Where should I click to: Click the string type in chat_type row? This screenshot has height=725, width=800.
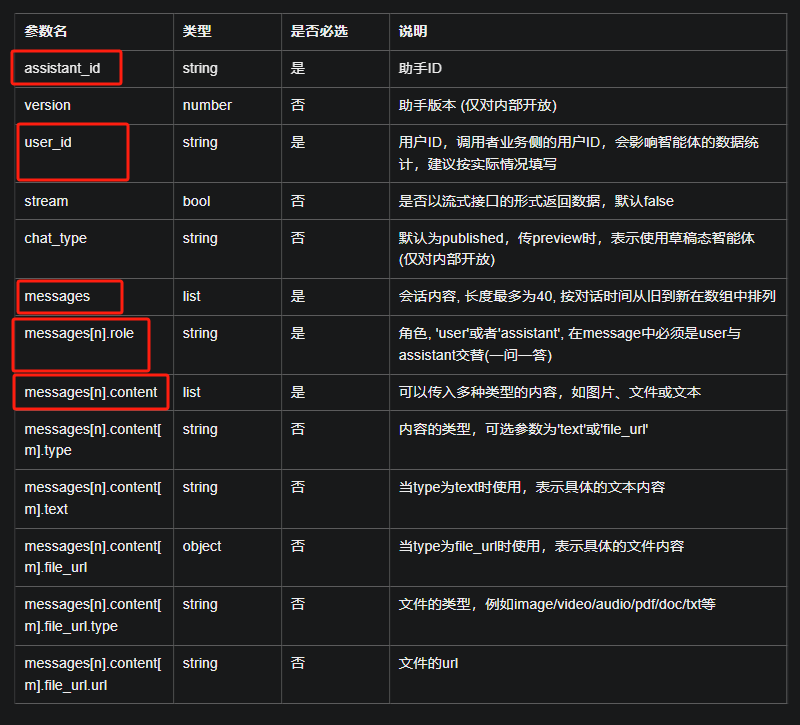pos(200,238)
